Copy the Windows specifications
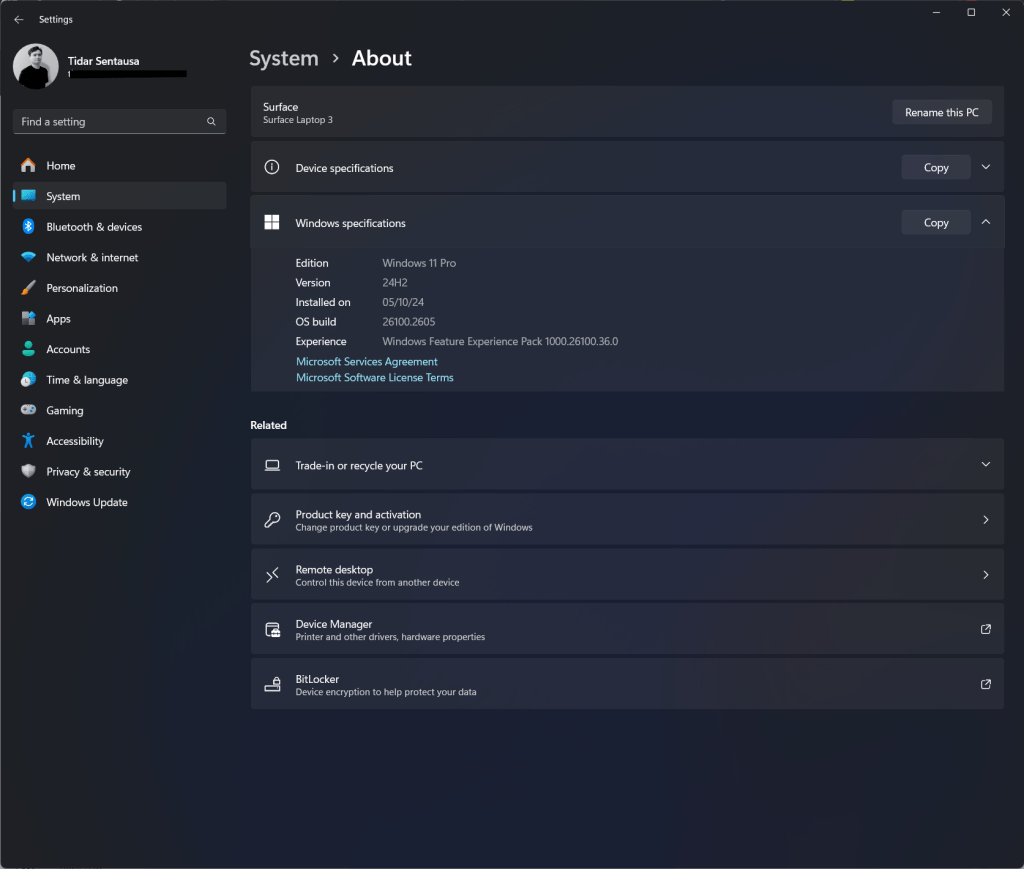The width and height of the screenshot is (1024, 869). (x=936, y=223)
